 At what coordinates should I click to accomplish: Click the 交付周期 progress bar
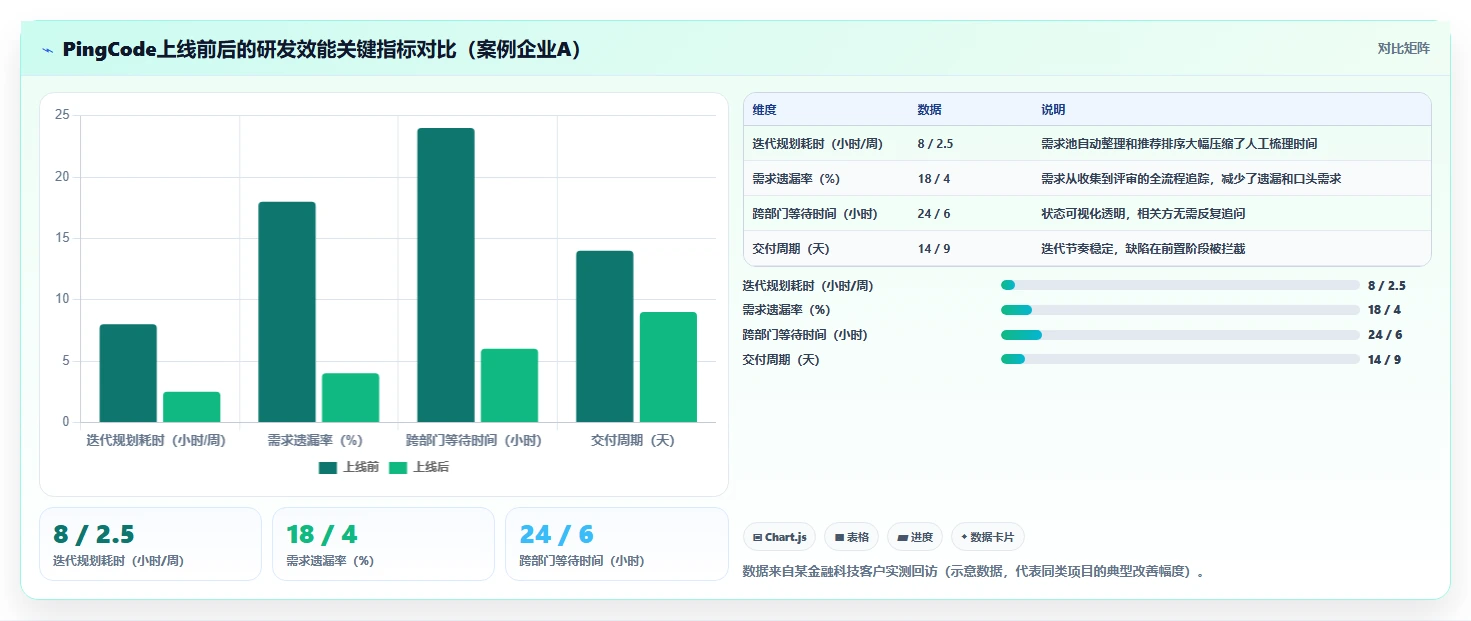[1180, 359]
